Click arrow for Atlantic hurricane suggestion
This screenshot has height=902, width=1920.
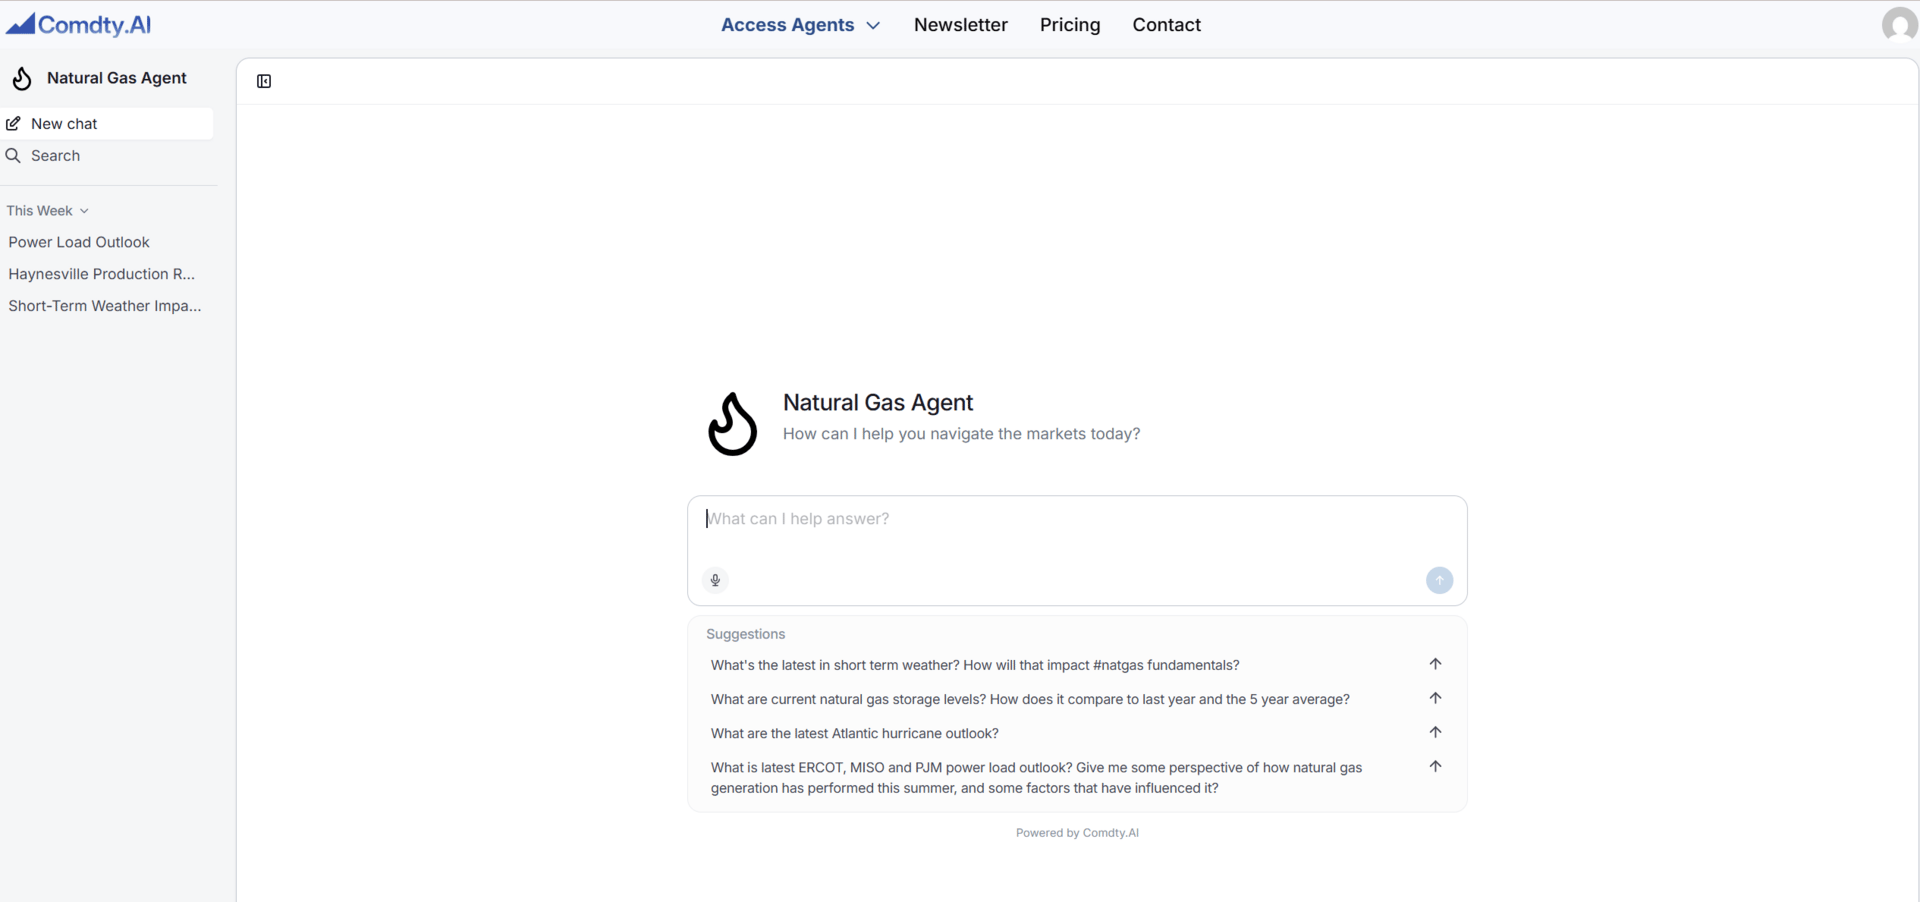[1435, 732]
